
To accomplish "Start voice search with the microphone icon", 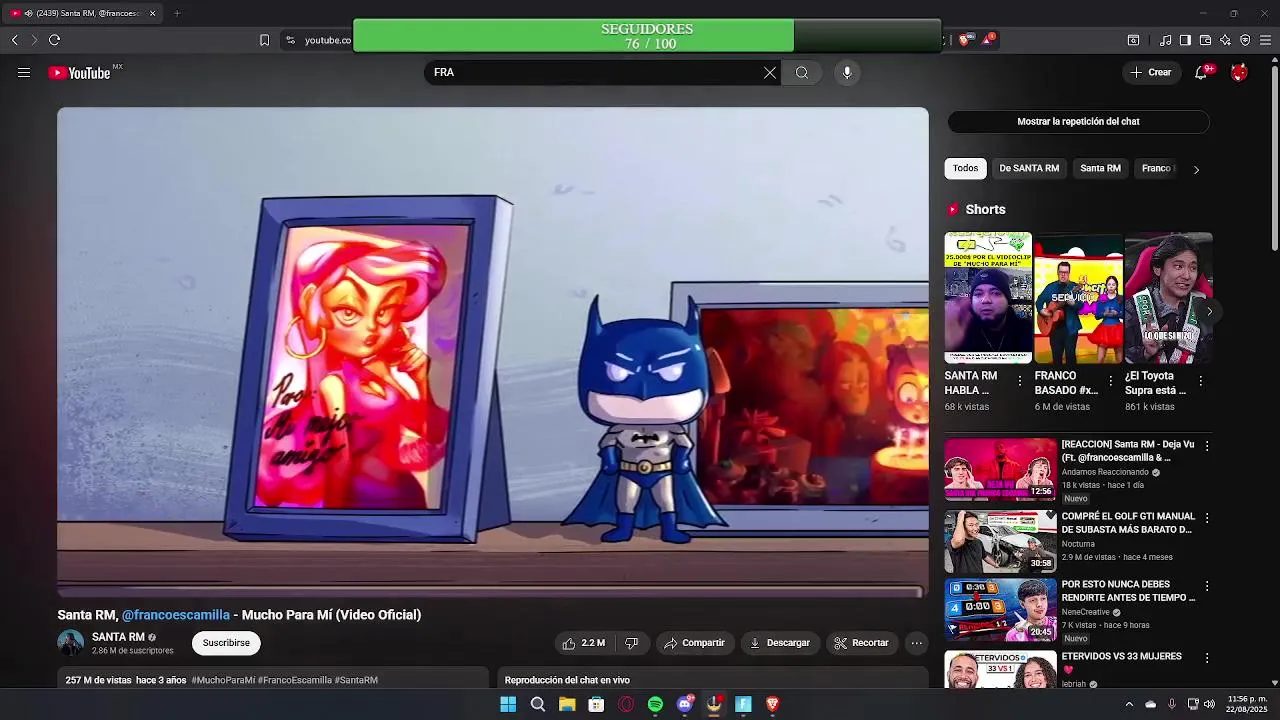I will 847,73.
